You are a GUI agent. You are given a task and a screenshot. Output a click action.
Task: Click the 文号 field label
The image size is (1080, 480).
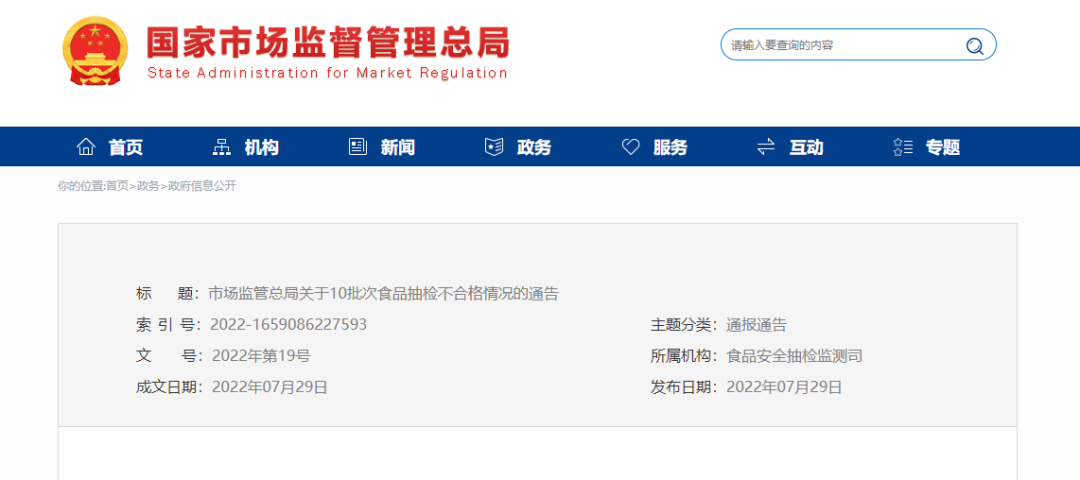coord(169,356)
